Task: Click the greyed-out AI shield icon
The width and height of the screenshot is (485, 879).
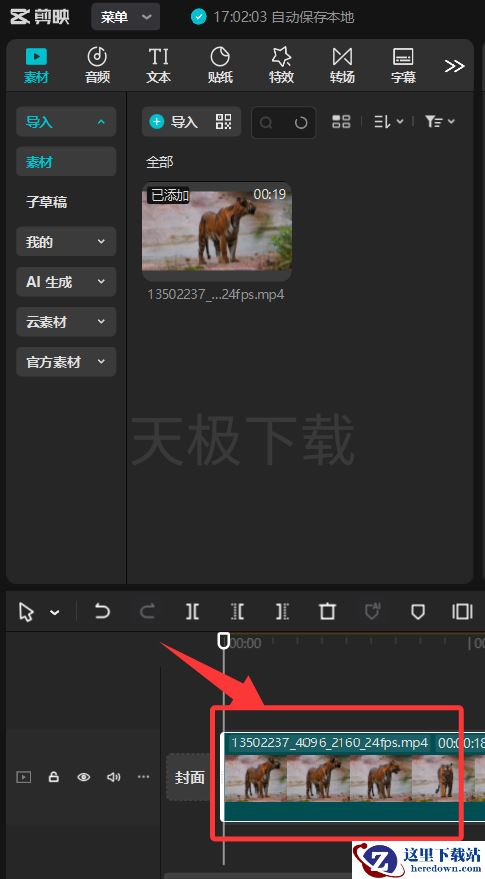Action: point(372,612)
